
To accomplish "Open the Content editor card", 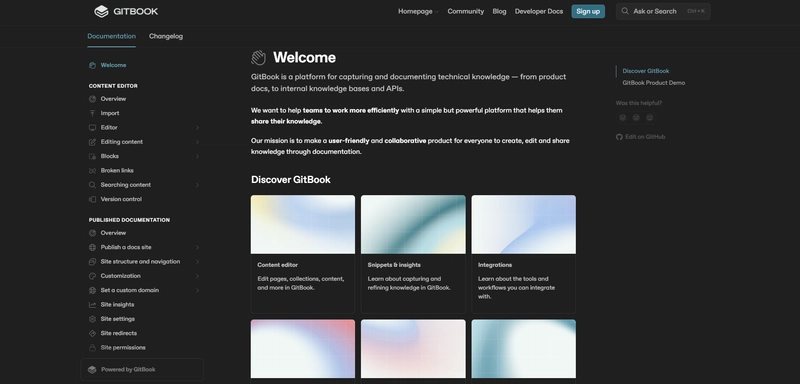I will 303,254.
